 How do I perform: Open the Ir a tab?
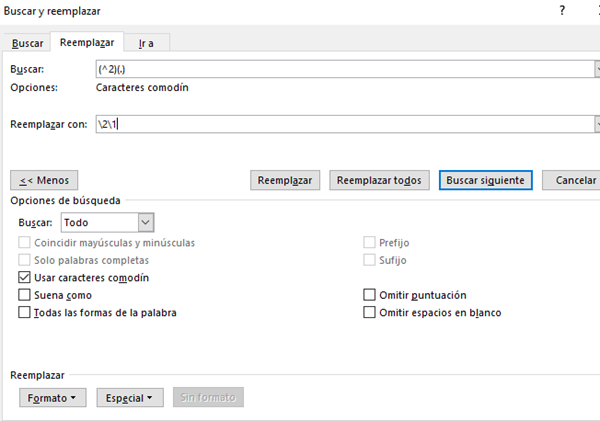tap(148, 43)
